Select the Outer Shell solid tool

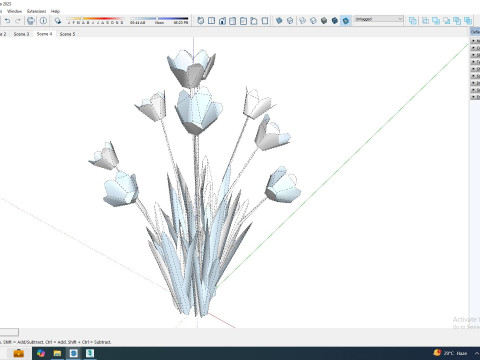point(413,21)
